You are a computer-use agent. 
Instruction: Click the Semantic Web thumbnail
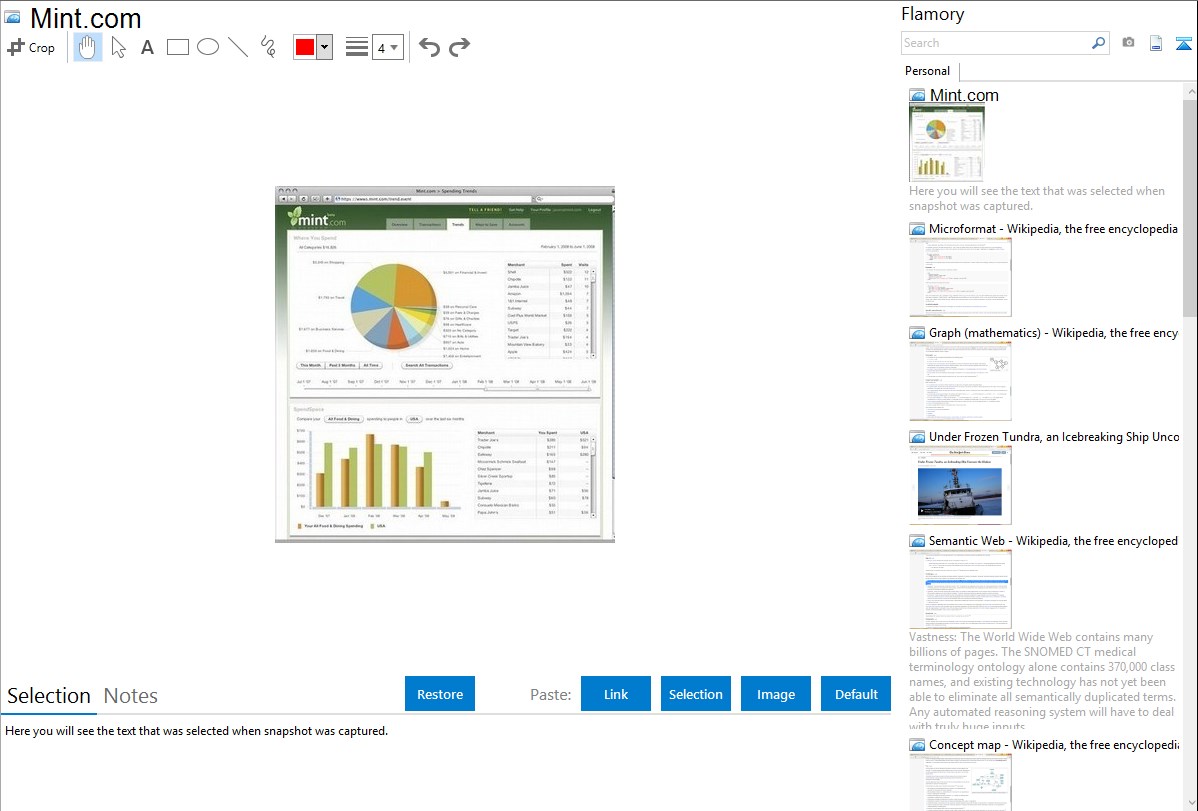(x=960, y=589)
